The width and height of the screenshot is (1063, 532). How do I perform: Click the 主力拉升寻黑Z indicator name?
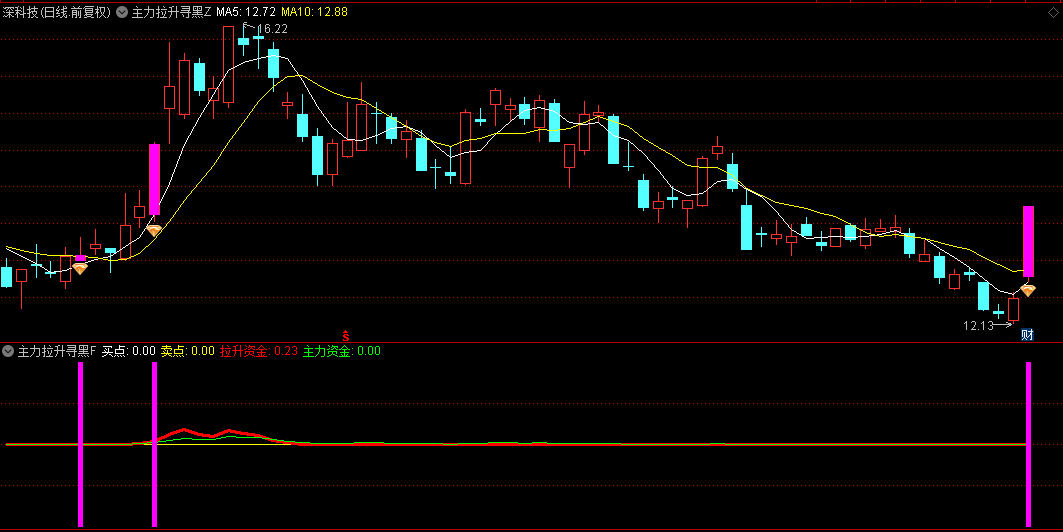171,12
